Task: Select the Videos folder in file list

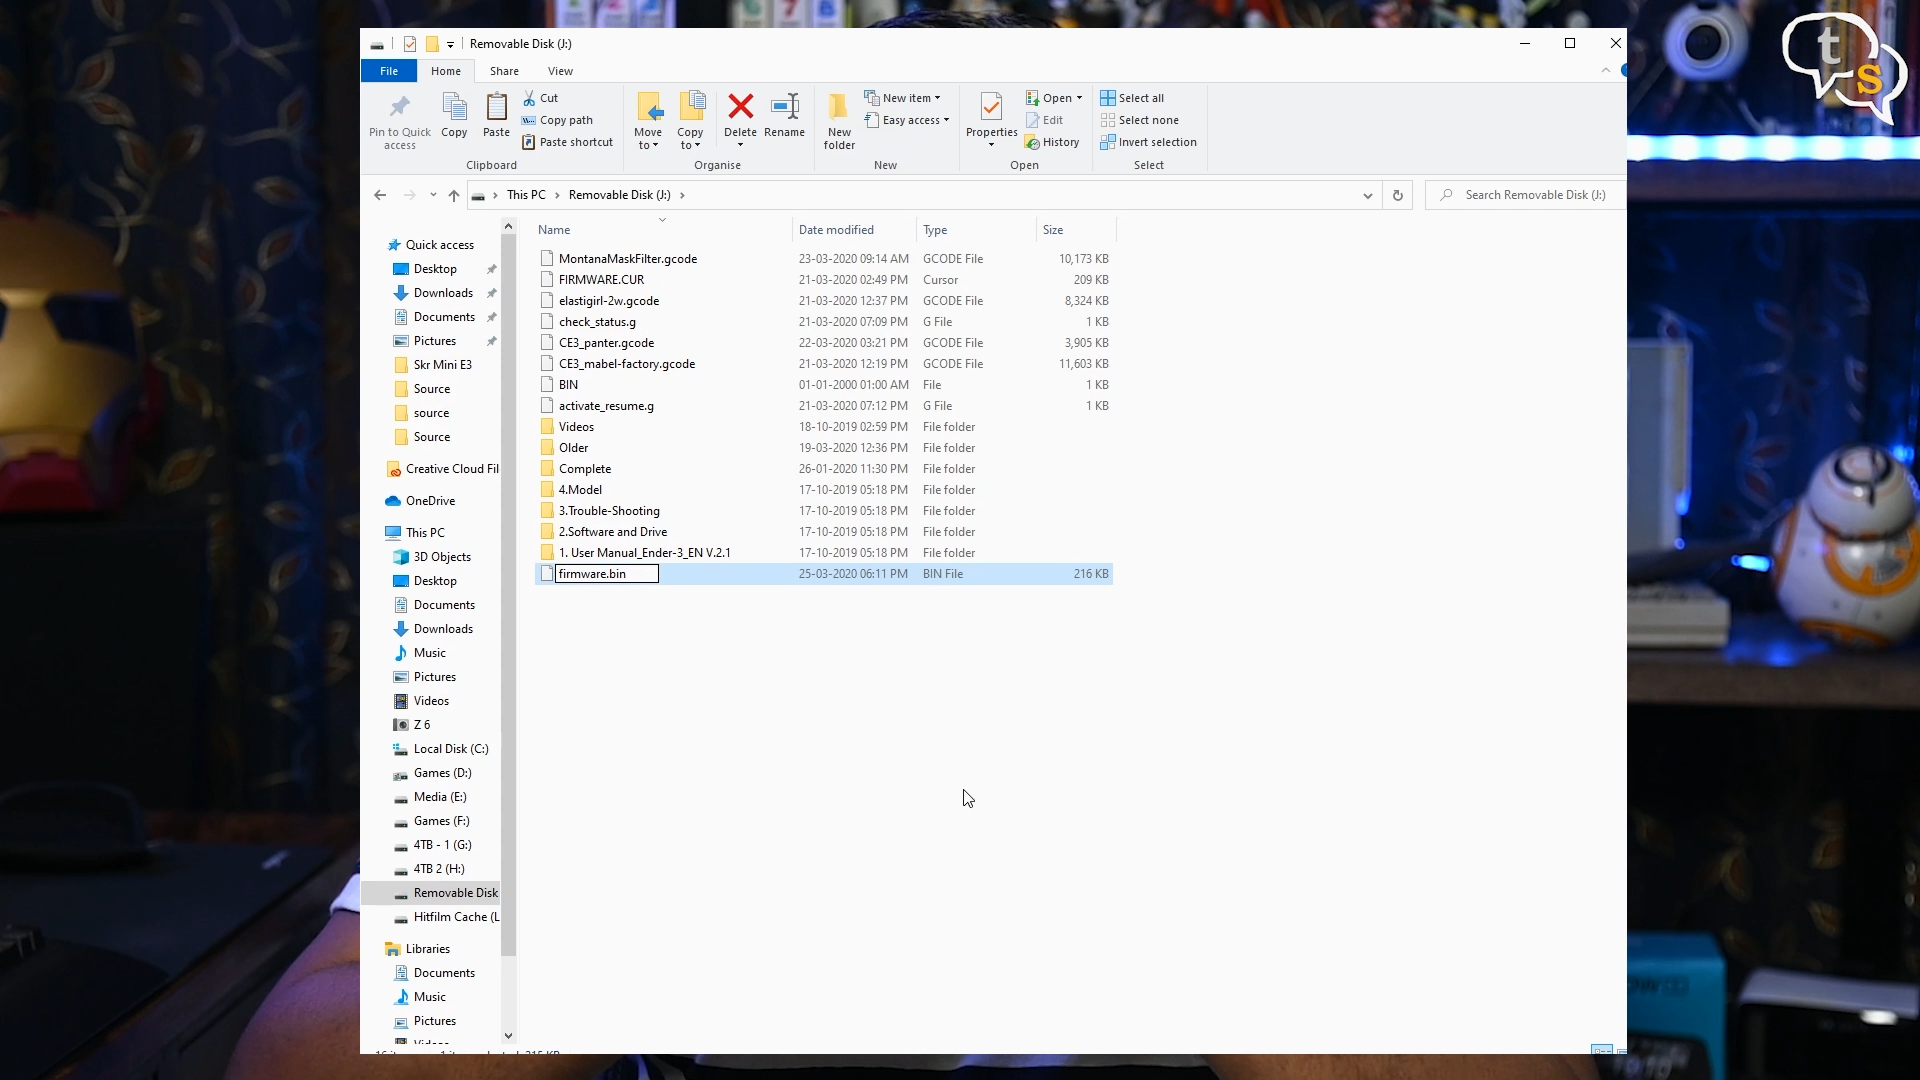Action: click(x=576, y=427)
